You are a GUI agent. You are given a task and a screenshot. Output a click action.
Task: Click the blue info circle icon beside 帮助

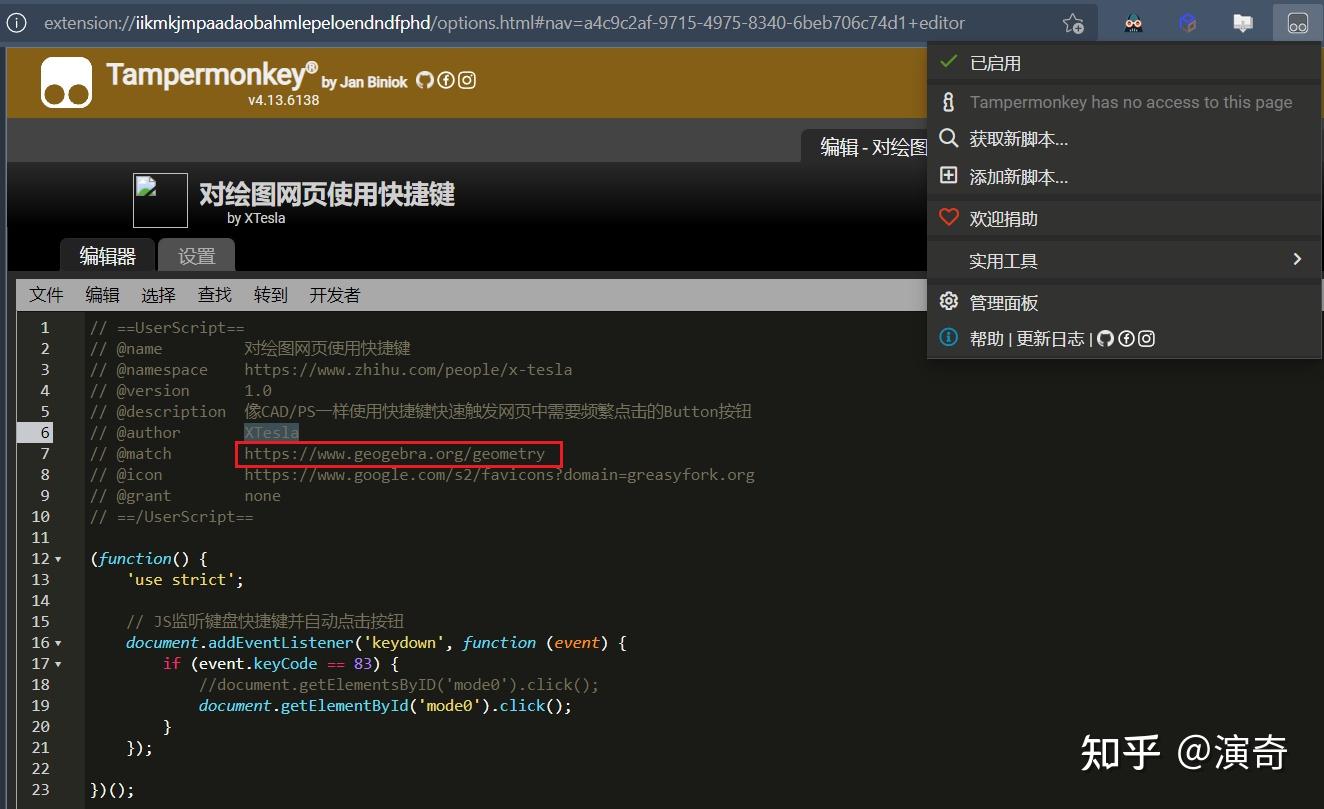tap(949, 338)
